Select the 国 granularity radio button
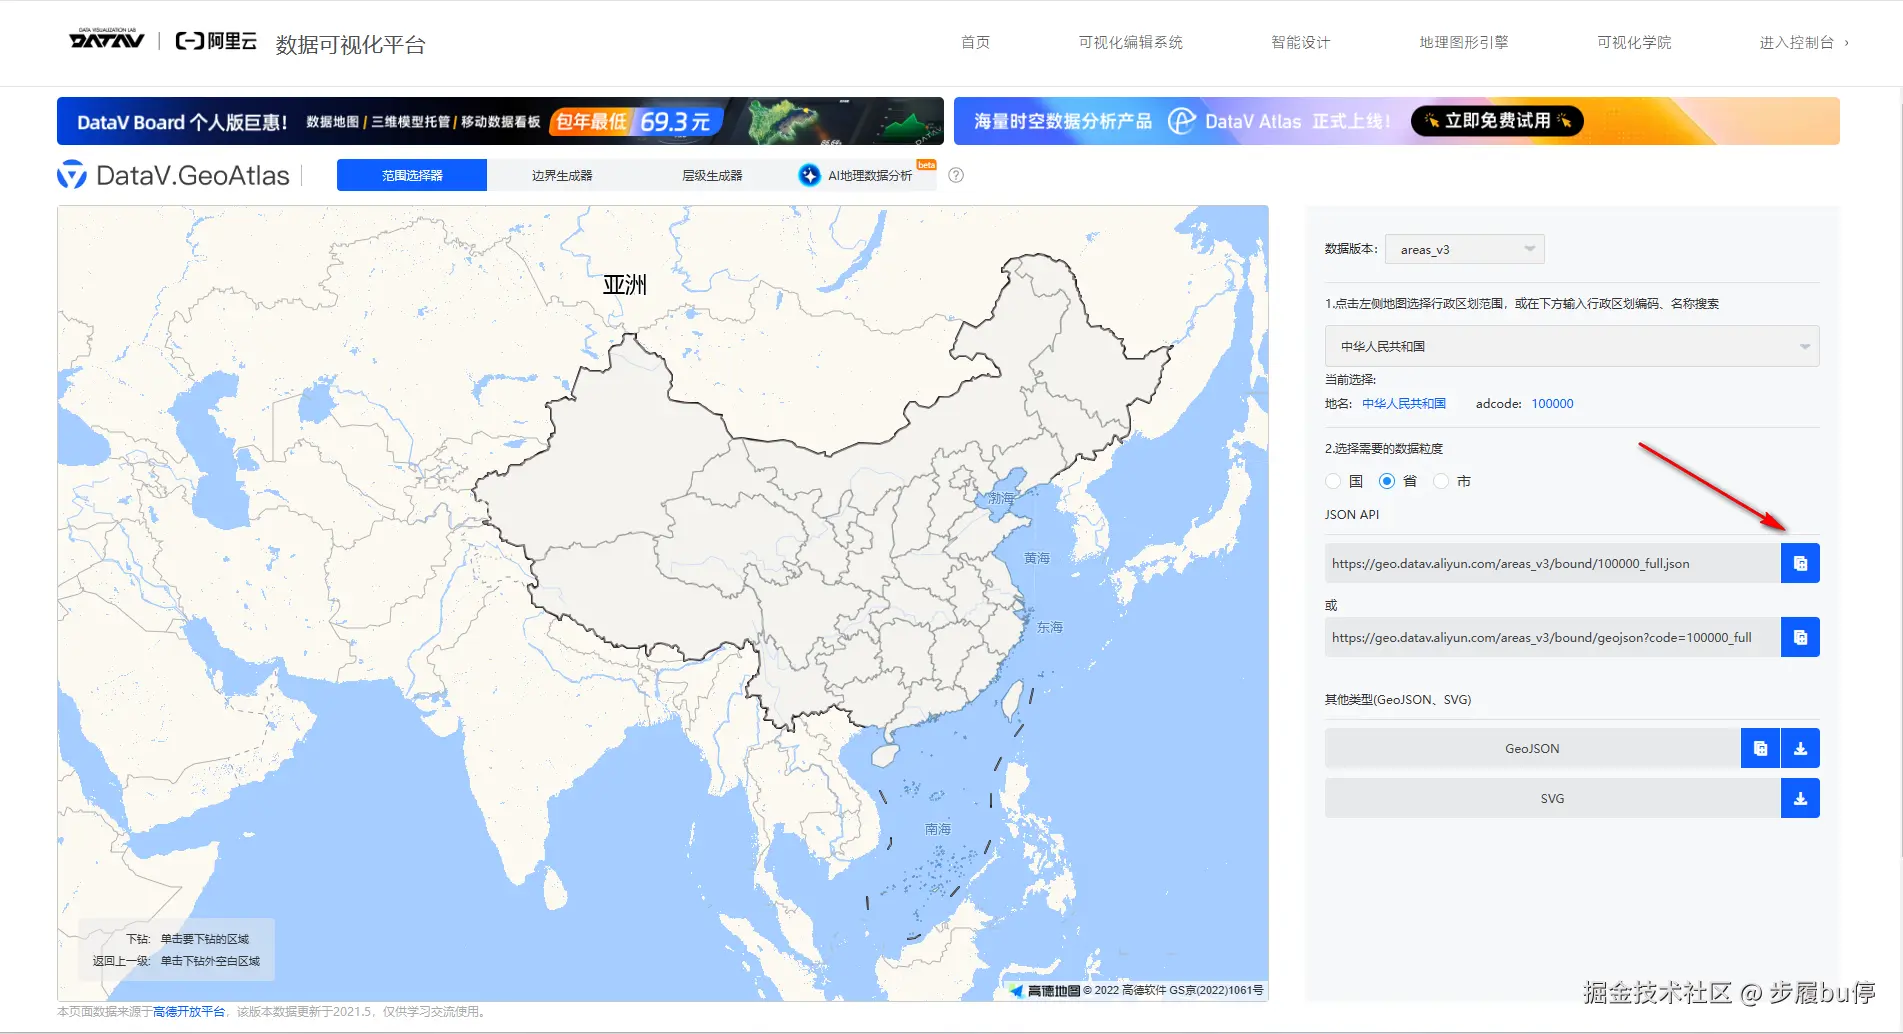Screen dimensions: 1903x1034 pos(1333,481)
